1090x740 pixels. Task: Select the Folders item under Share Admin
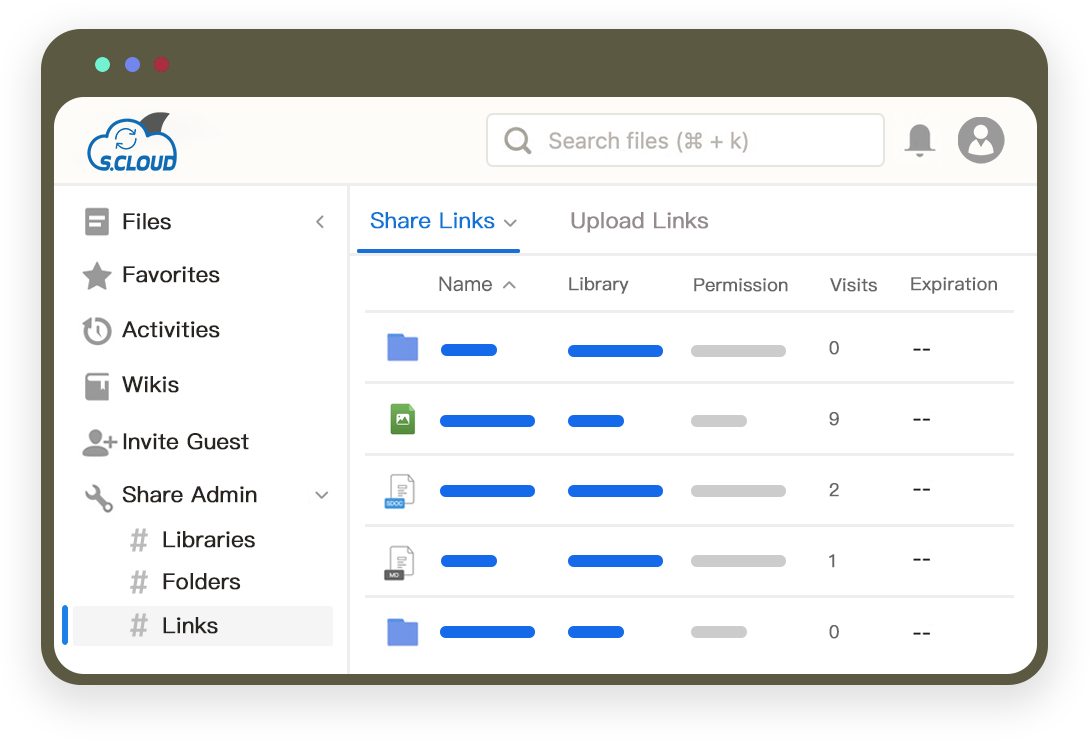click(x=201, y=582)
